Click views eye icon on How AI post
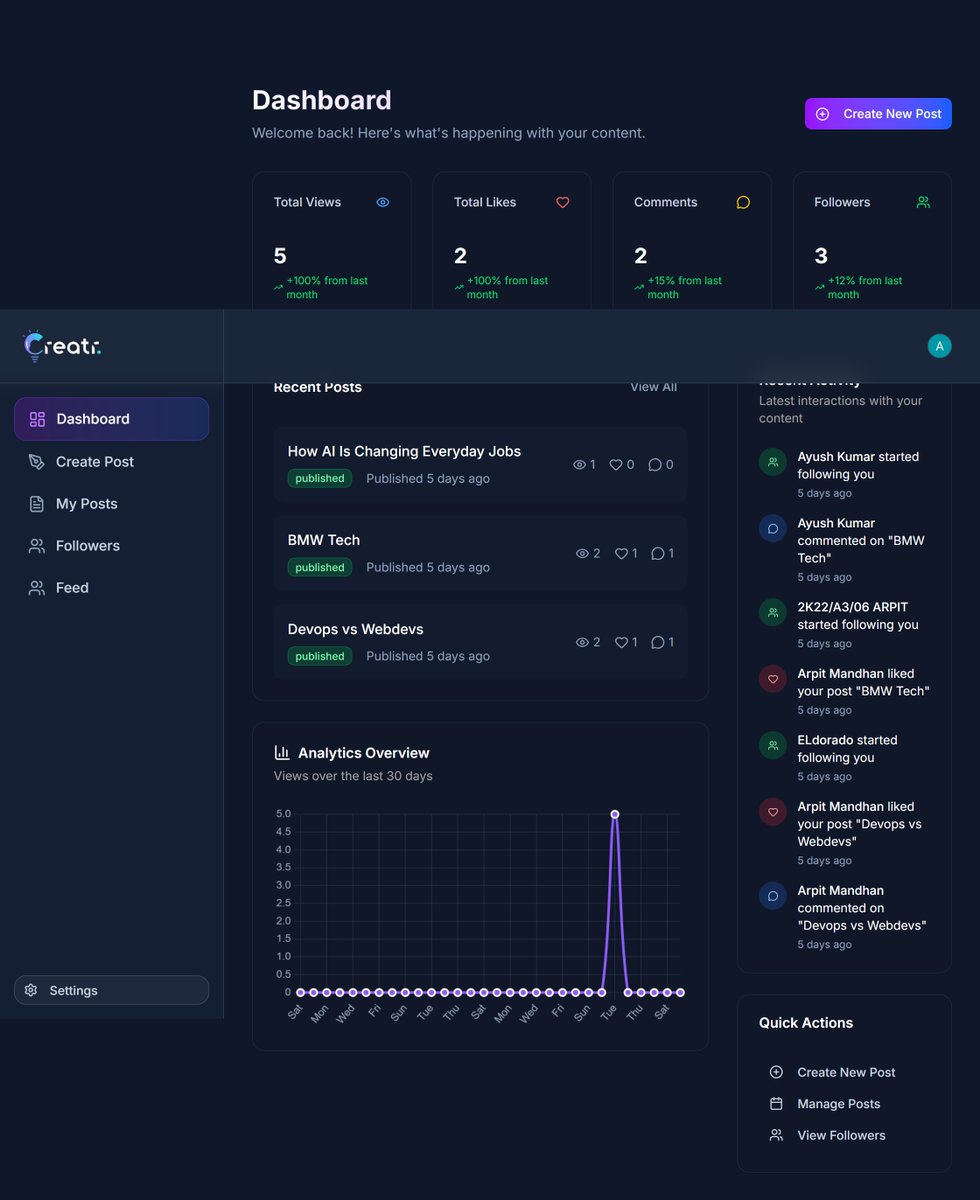Screen dimensions: 980x1200 579,464
